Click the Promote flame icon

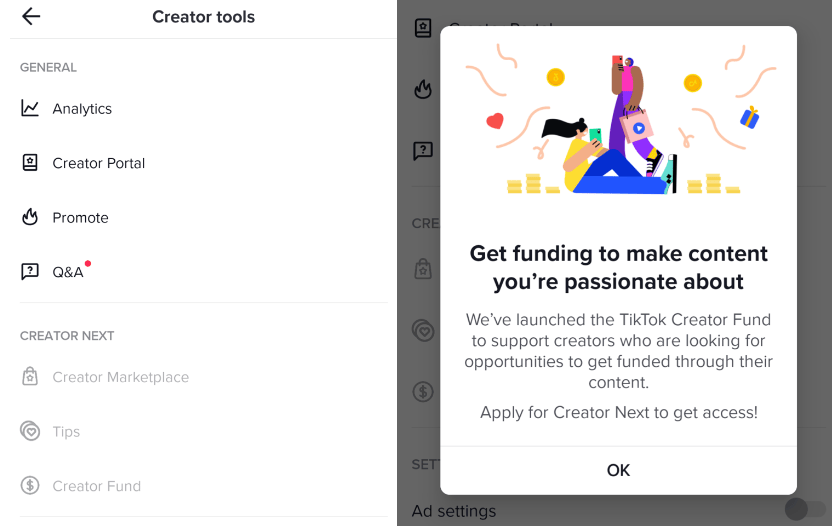(x=30, y=217)
